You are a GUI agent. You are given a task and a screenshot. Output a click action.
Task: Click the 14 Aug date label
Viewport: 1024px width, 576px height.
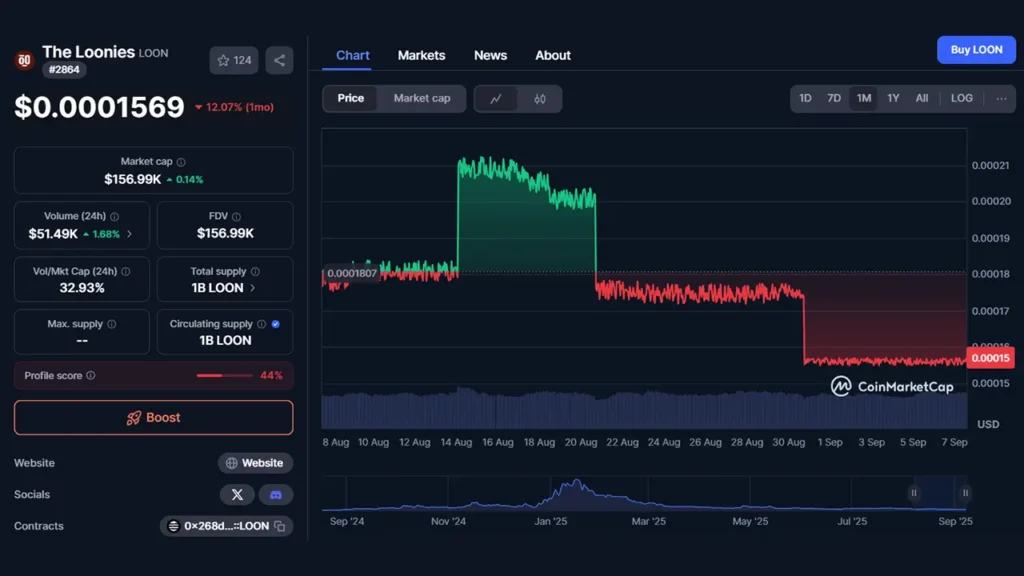coord(456,442)
